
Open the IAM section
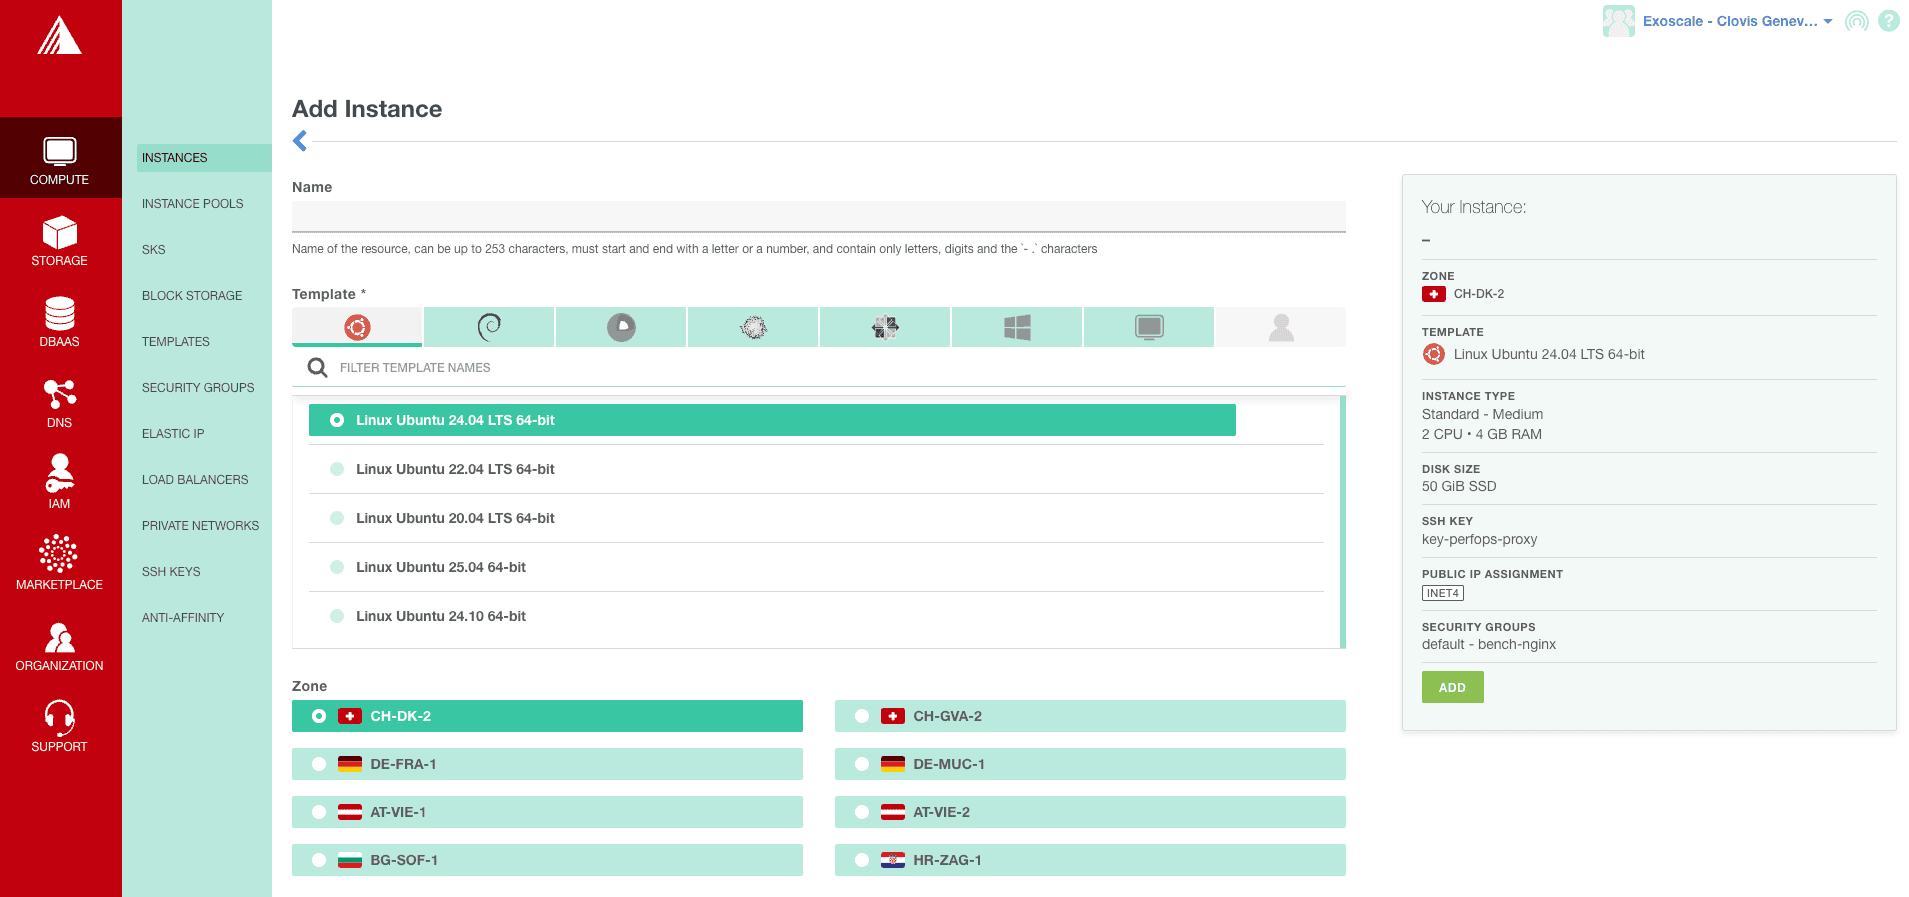tap(60, 484)
